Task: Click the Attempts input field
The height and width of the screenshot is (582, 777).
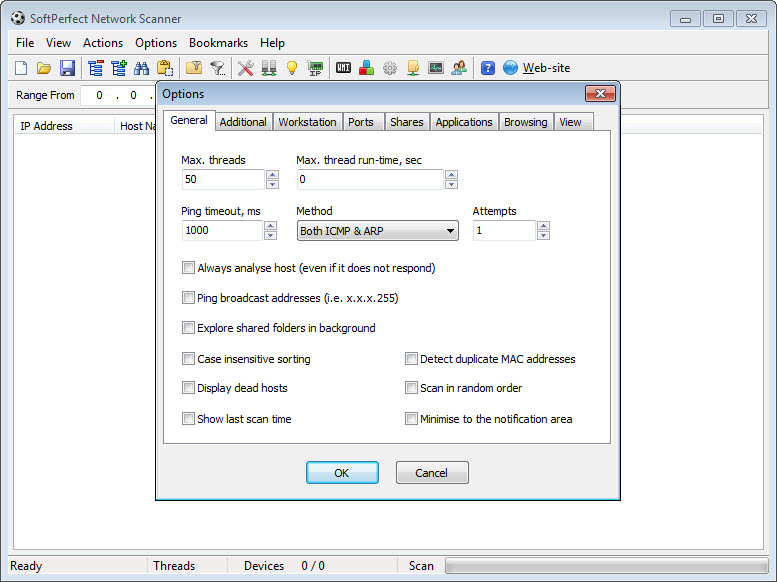Action: coord(504,231)
